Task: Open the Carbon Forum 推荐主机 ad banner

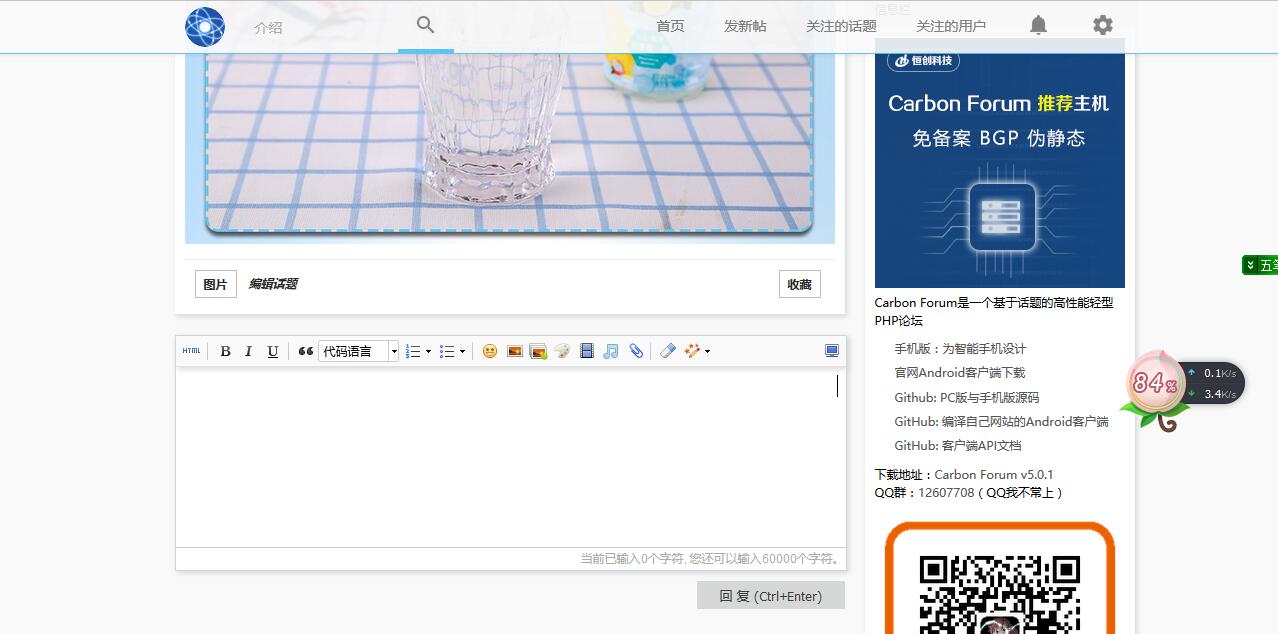Action: coord(1000,163)
